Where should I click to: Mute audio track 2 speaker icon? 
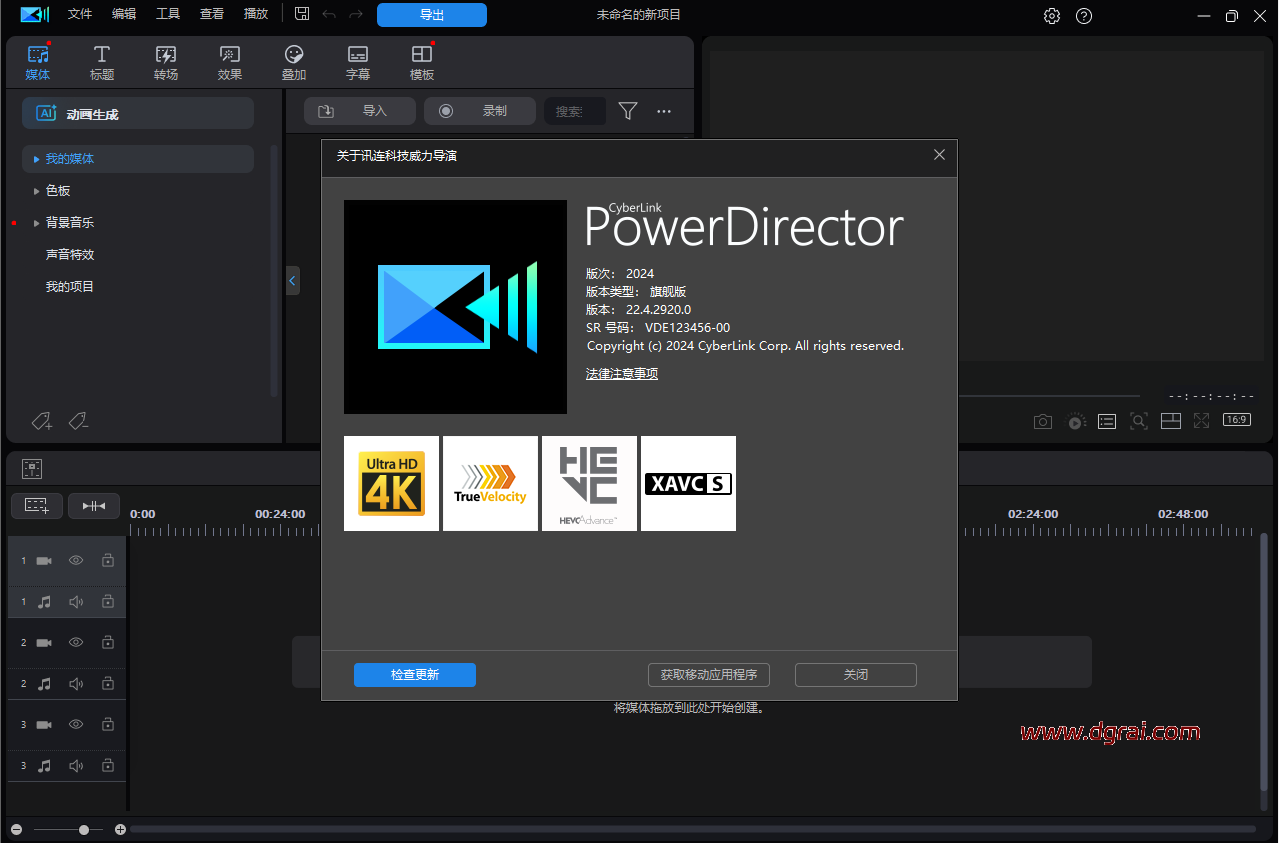76,684
